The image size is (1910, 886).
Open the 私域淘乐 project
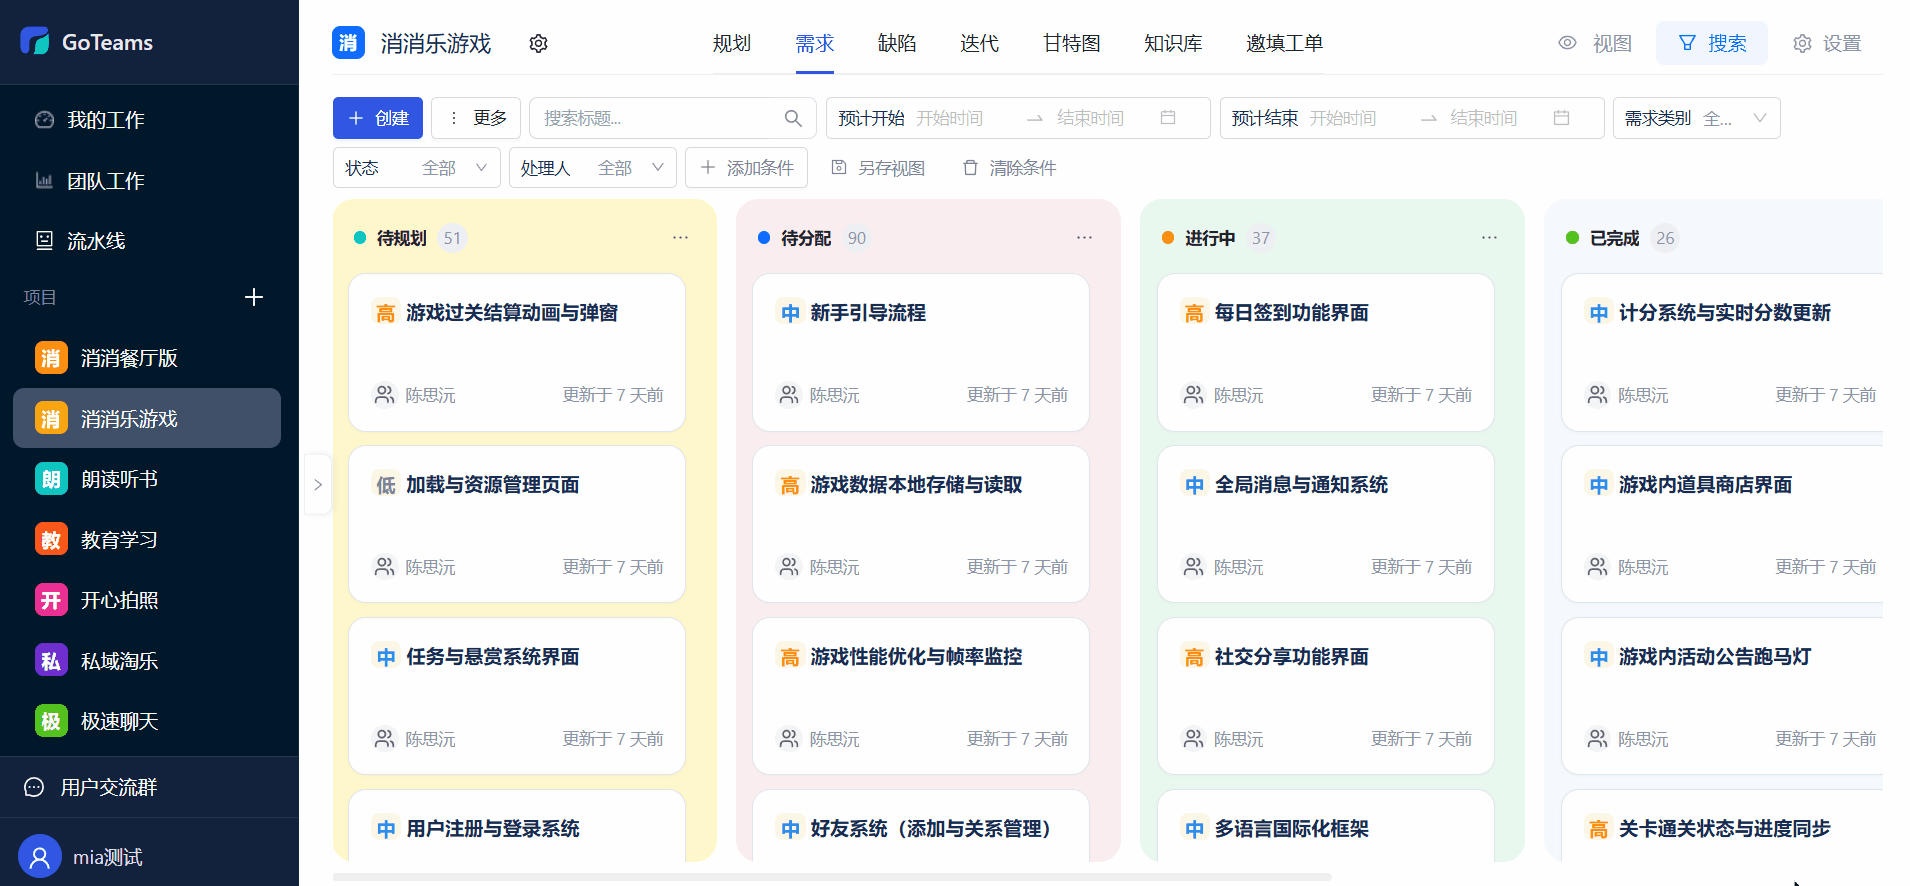[147, 661]
